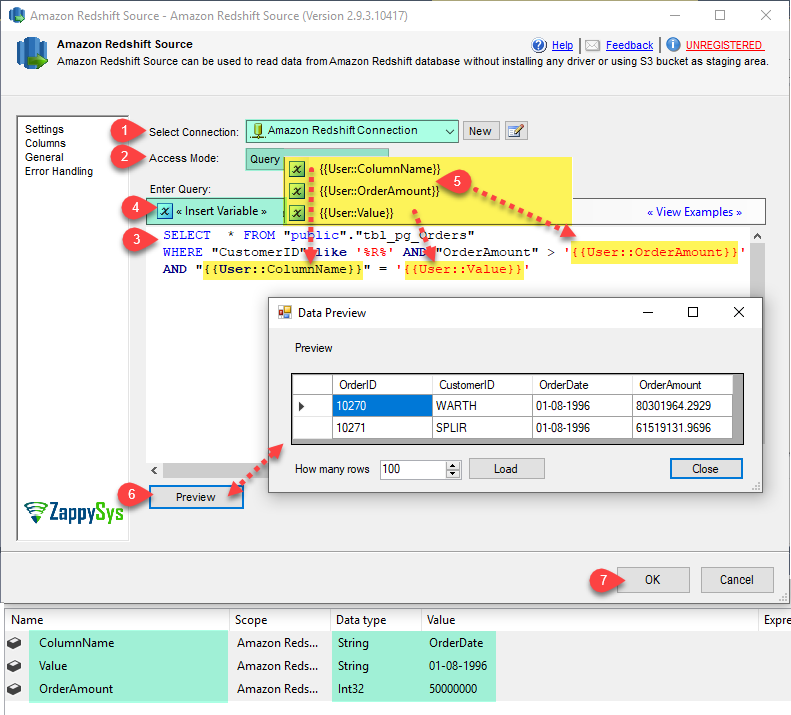791x715 pixels.
Task: Click the variable icon beside {{User::OrderAmount}}
Action: click(x=297, y=191)
